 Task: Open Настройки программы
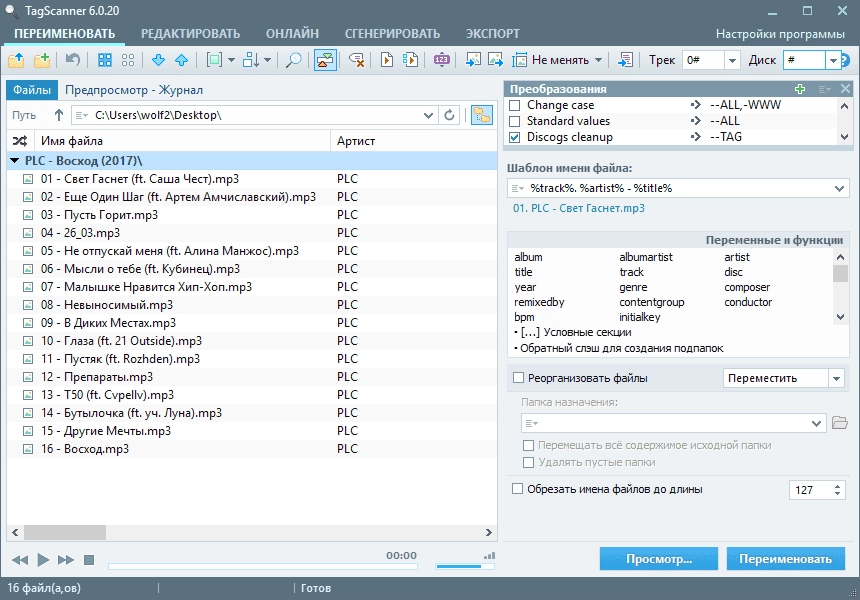point(780,34)
